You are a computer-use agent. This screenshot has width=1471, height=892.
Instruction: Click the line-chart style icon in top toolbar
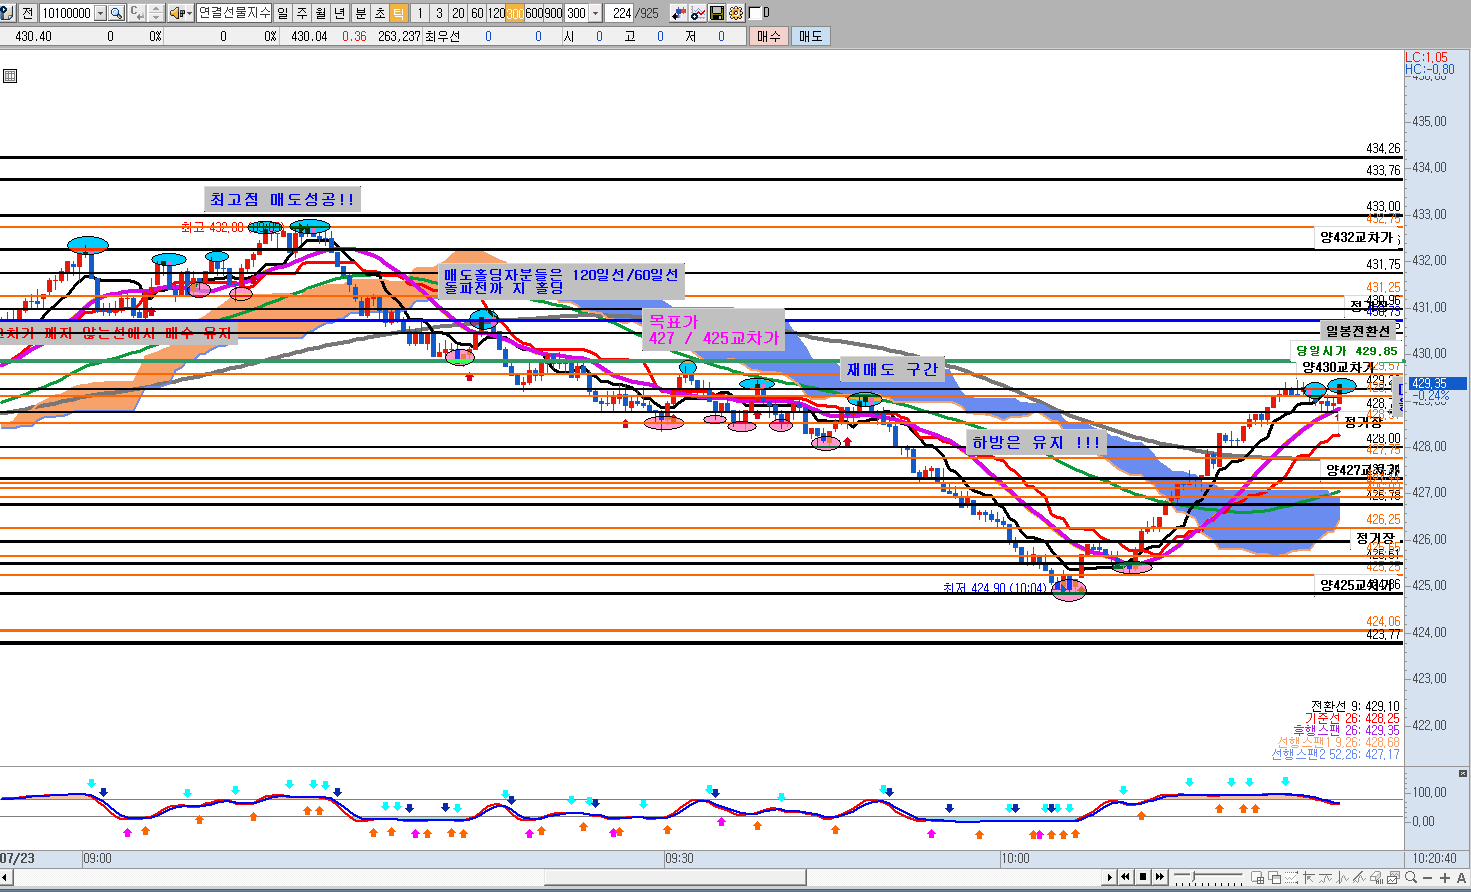[698, 13]
